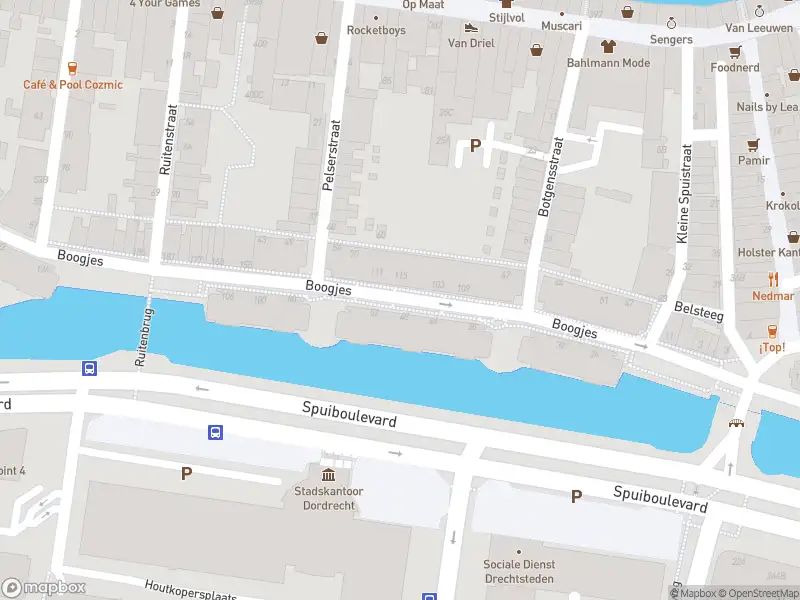Open the Mapbox logo link
The width and height of the screenshot is (800, 600).
[44, 587]
